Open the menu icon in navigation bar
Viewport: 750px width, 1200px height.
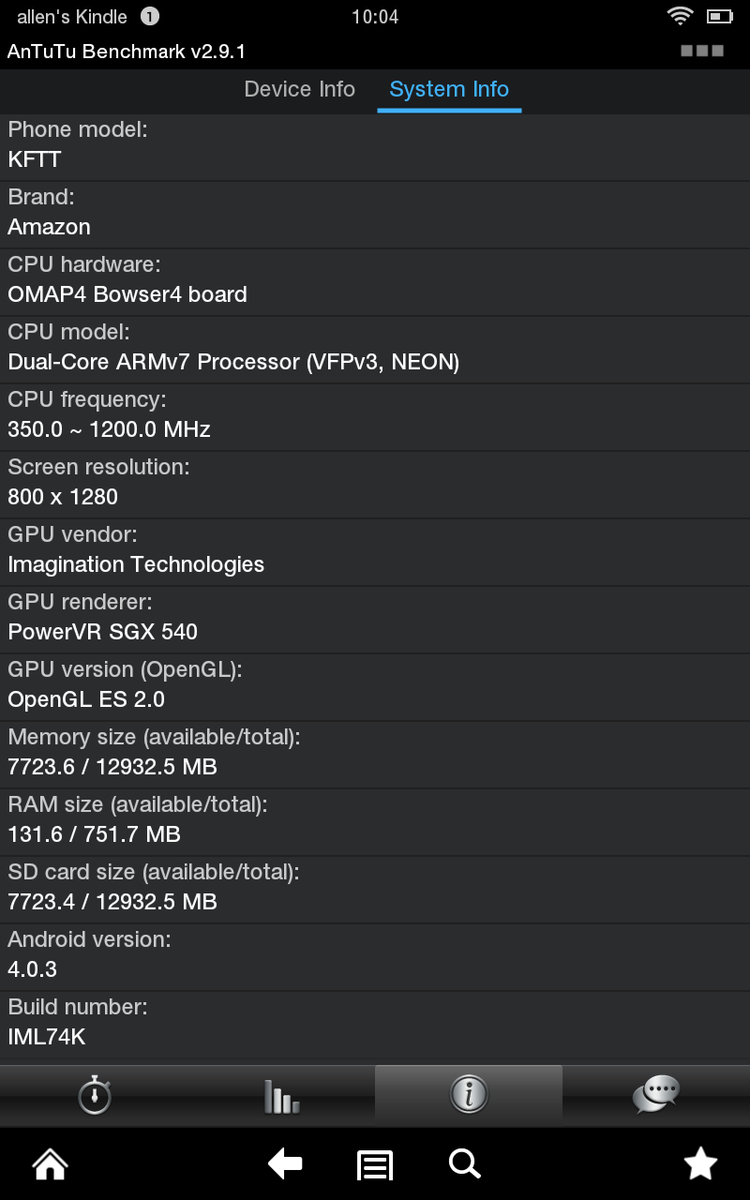(375, 1164)
